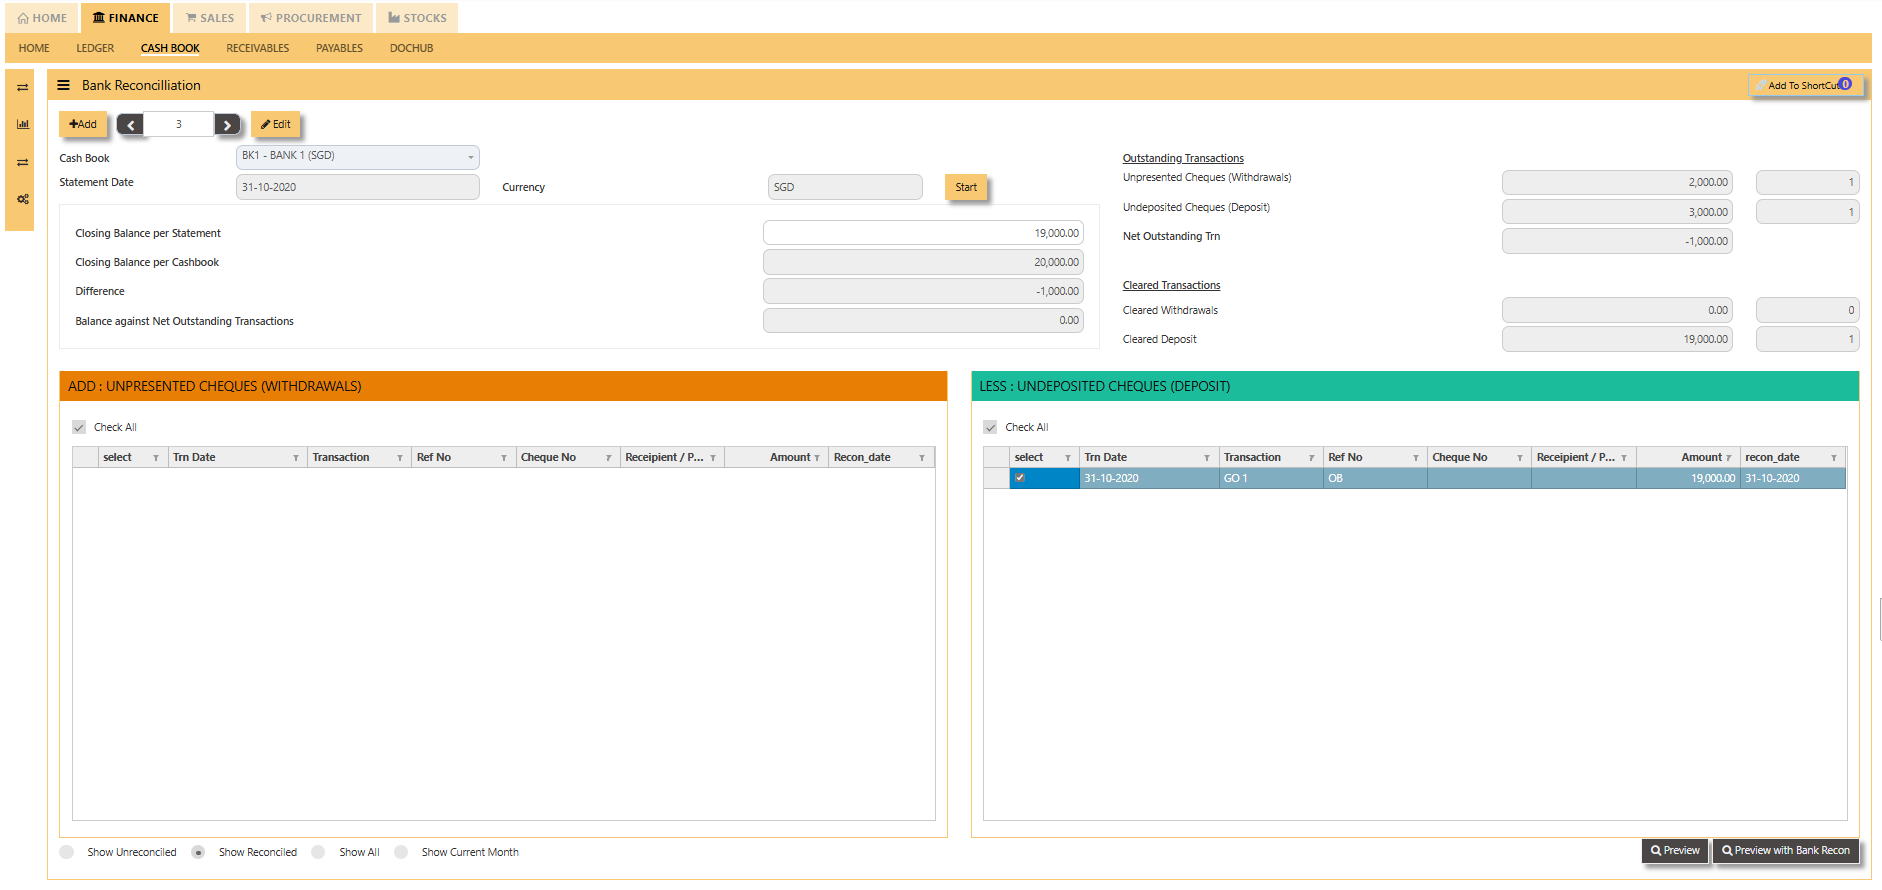Switch to the PROCUREMENT tab
The width and height of the screenshot is (1882, 890).
(311, 18)
